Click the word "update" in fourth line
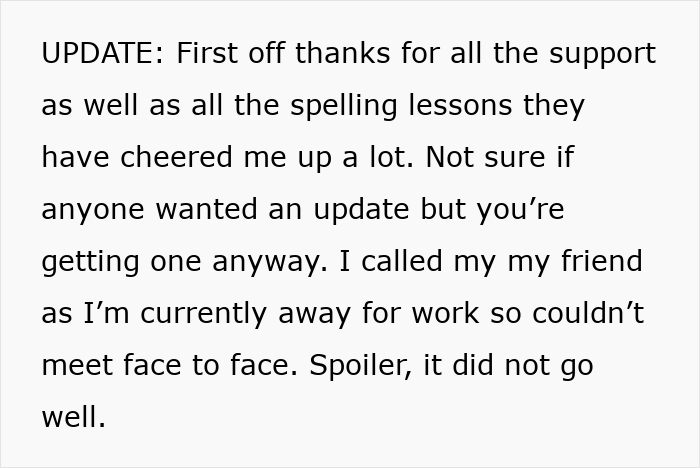The height and width of the screenshot is (468, 700). tap(362, 210)
